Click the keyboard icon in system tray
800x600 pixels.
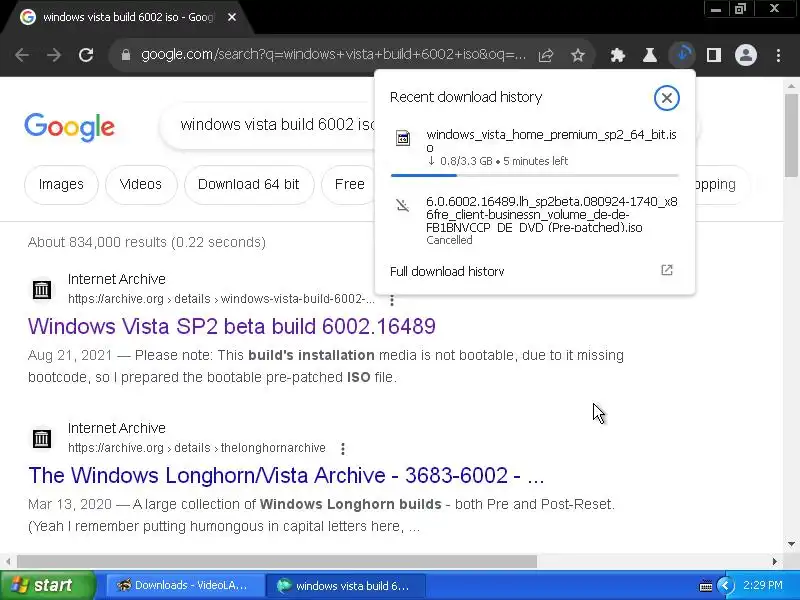[706, 586]
